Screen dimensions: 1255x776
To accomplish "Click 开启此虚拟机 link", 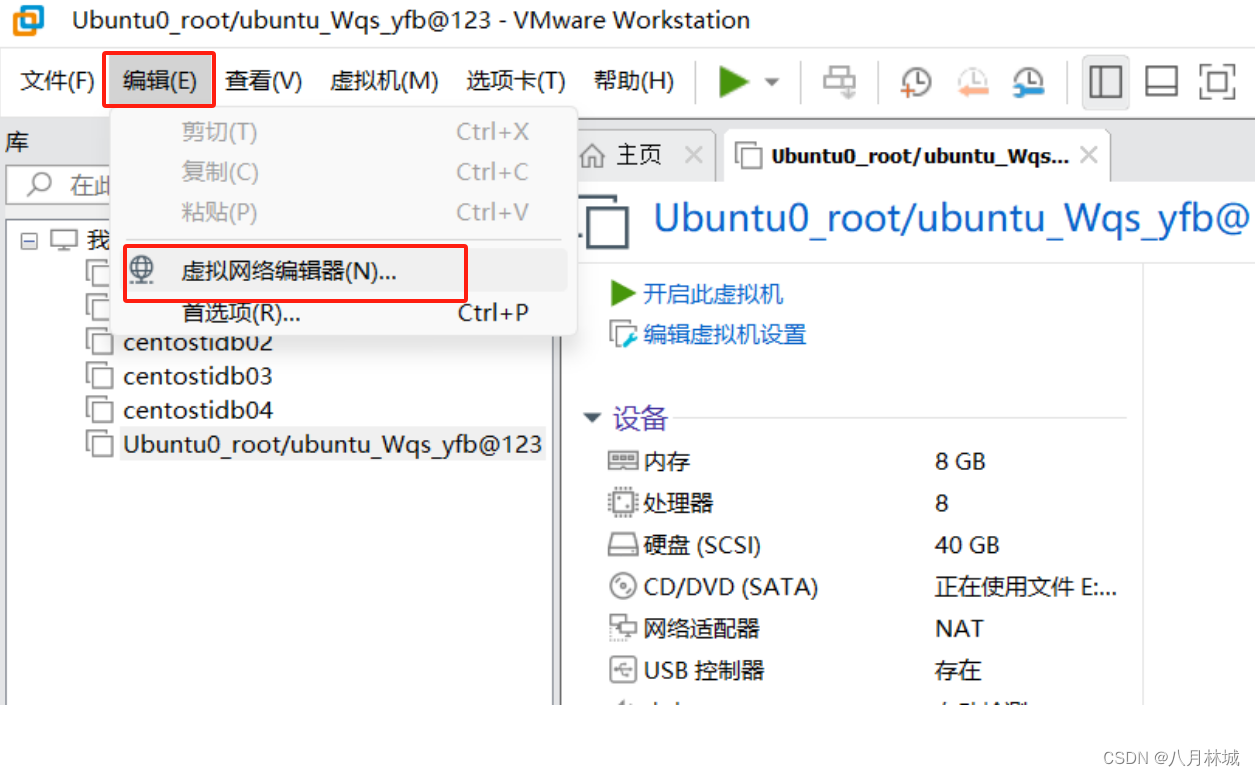I will click(713, 294).
